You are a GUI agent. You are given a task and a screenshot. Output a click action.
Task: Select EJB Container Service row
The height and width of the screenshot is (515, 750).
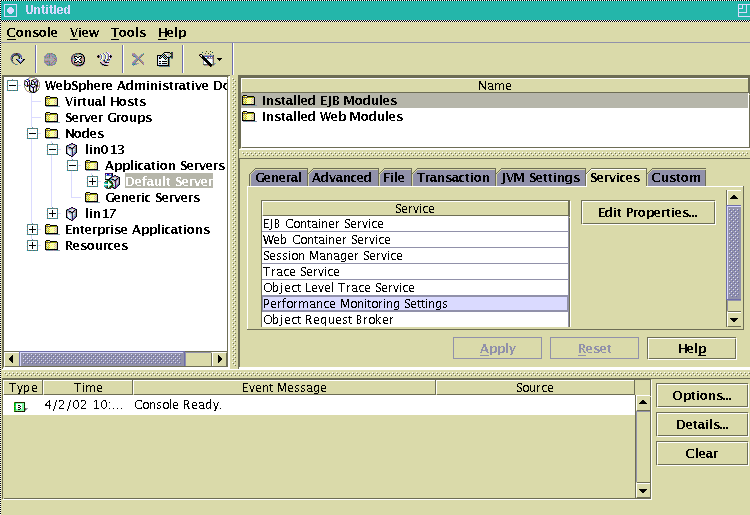tap(415, 224)
